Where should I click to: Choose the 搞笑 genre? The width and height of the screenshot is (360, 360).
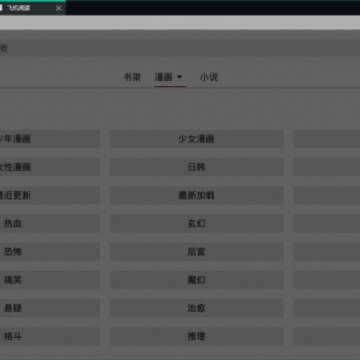pyautogui.click(x=50, y=280)
